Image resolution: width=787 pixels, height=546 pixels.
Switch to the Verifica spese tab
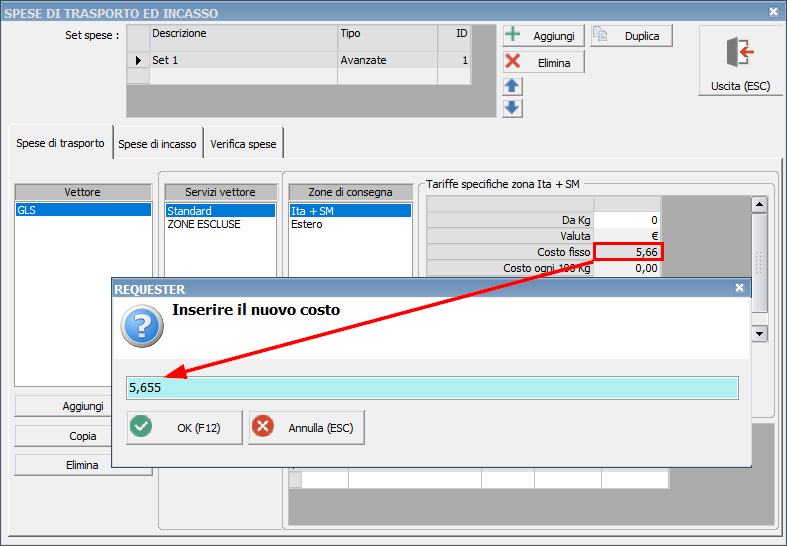(243, 144)
